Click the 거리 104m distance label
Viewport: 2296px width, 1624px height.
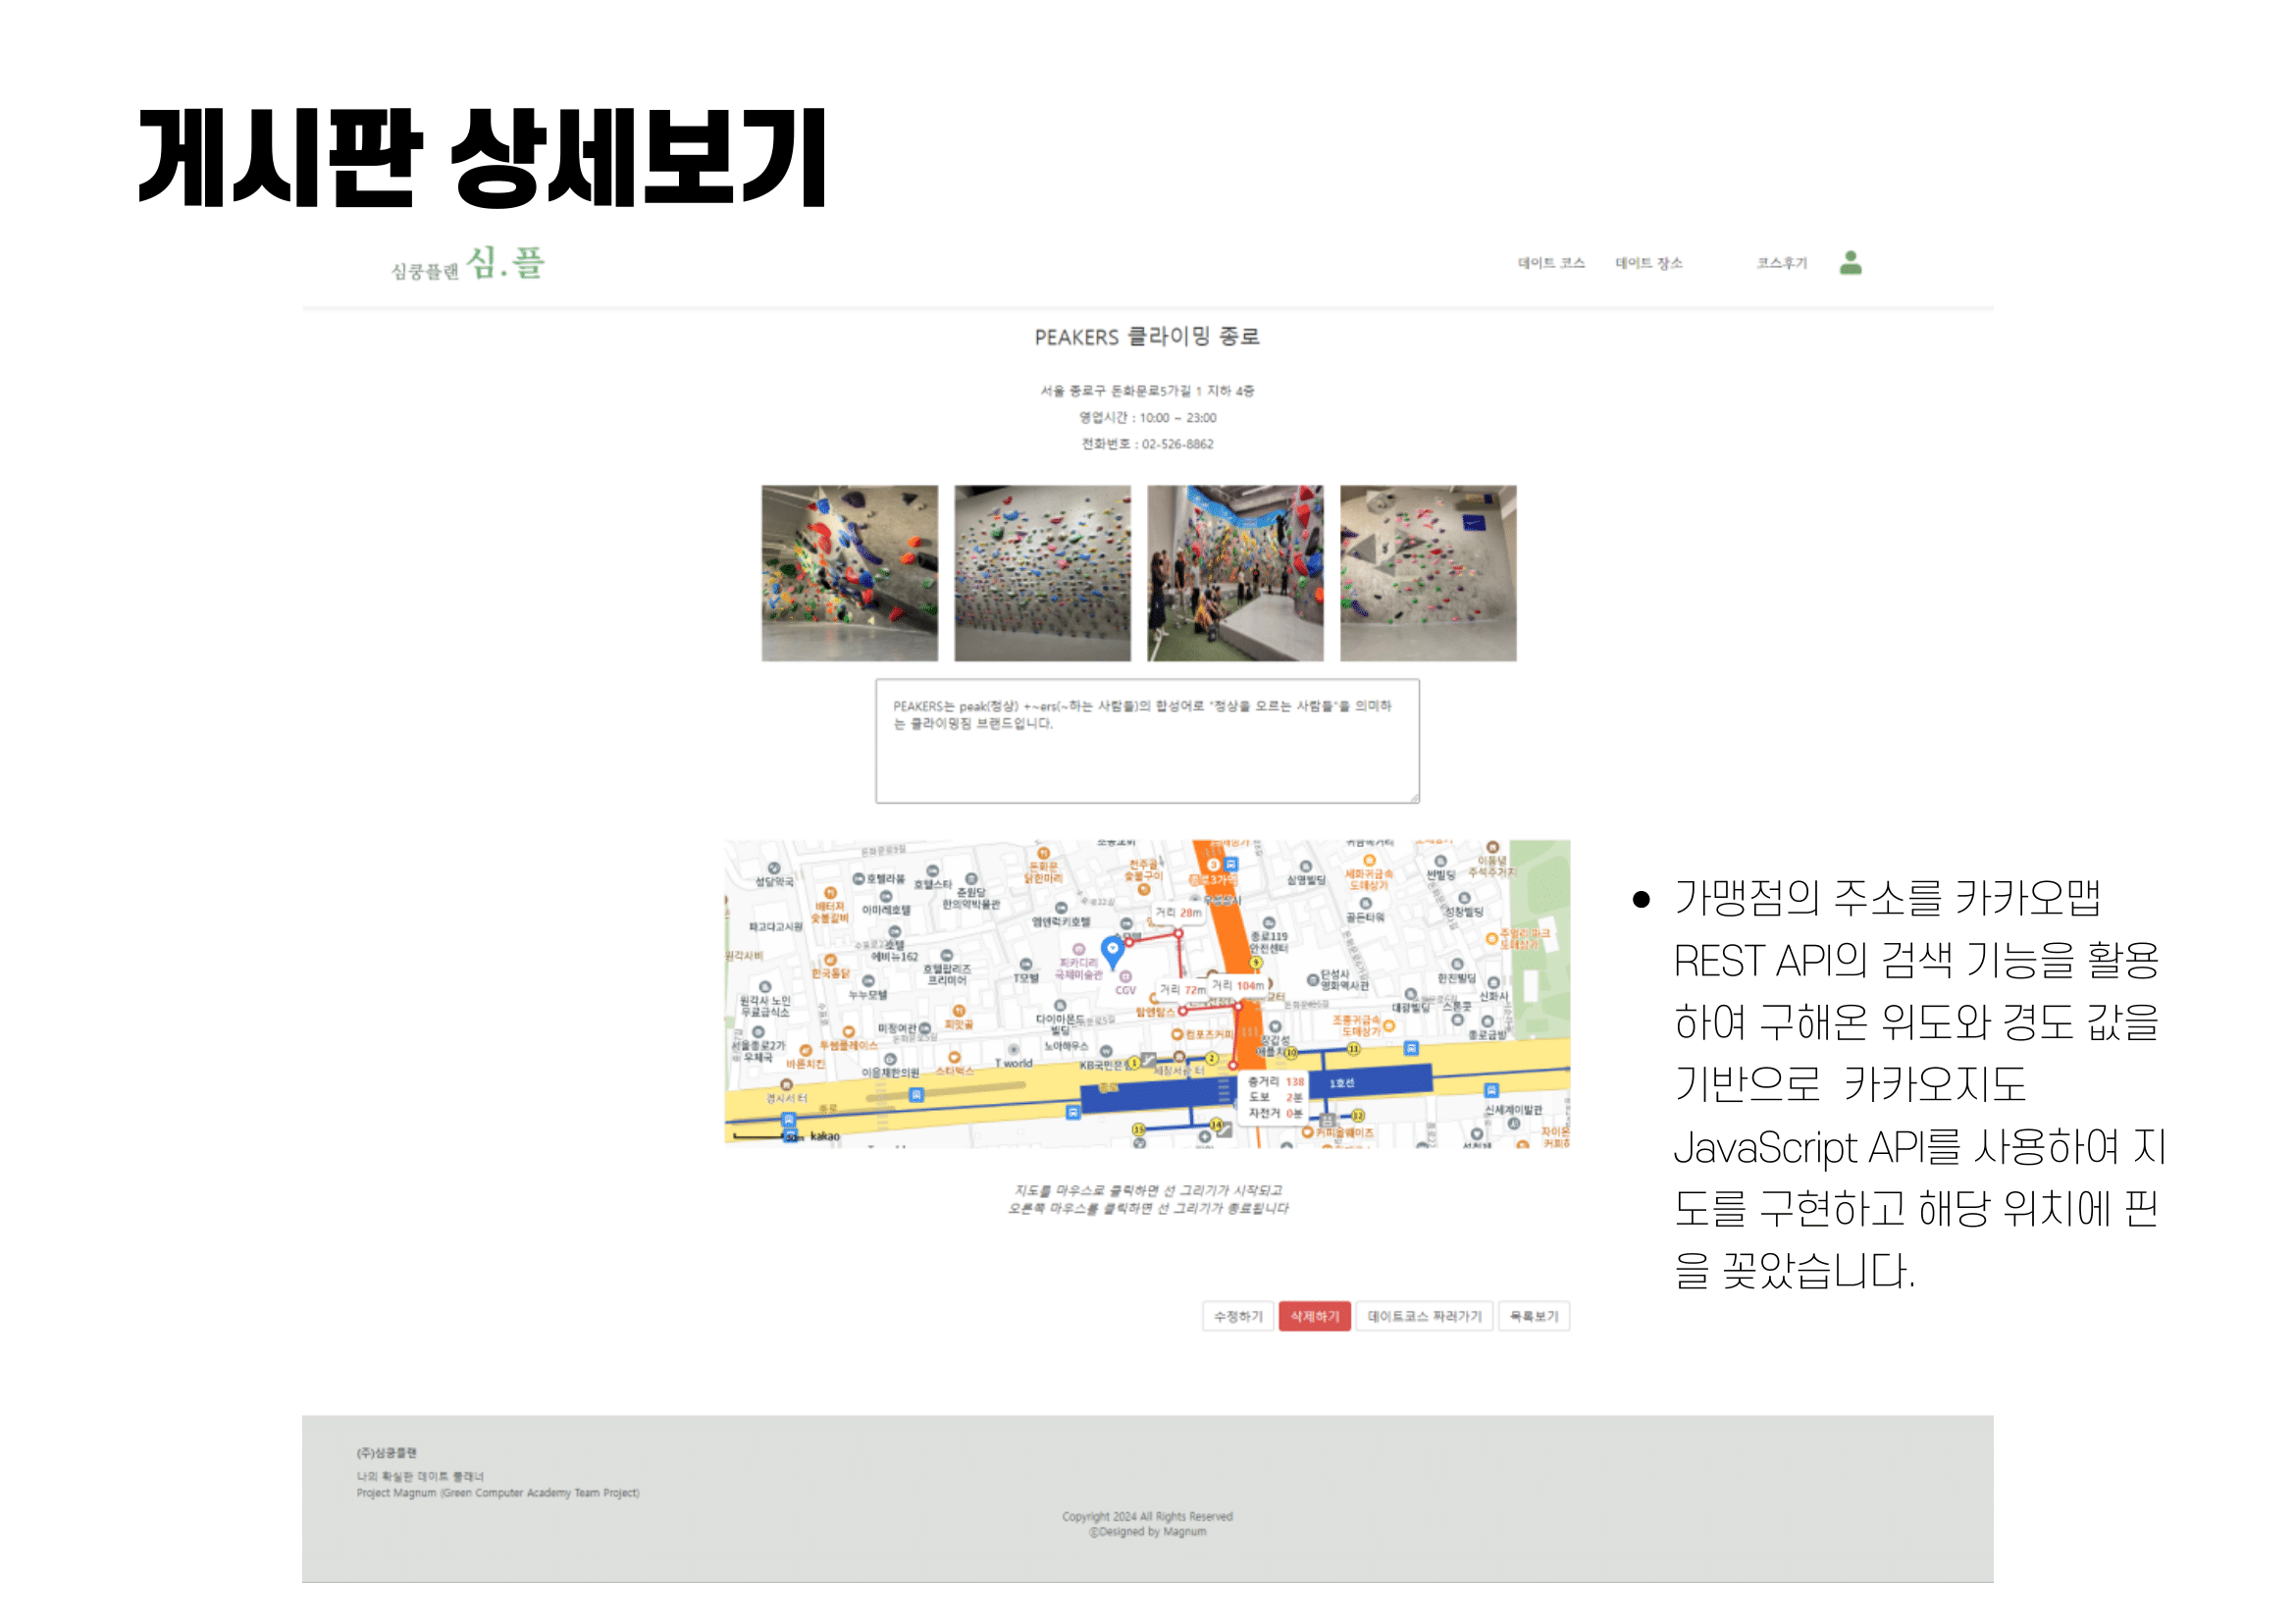[1238, 986]
